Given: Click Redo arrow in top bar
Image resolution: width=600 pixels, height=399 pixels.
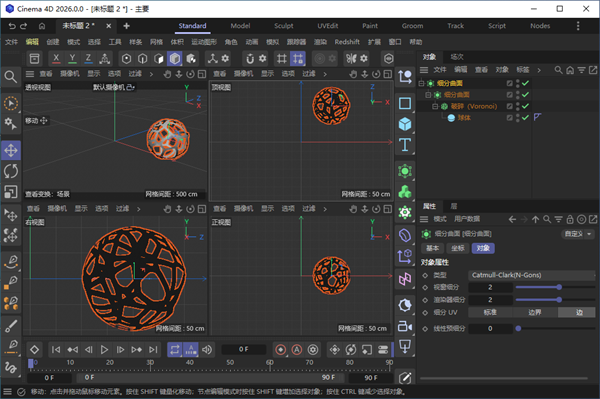Looking at the screenshot, I should click(24, 26).
